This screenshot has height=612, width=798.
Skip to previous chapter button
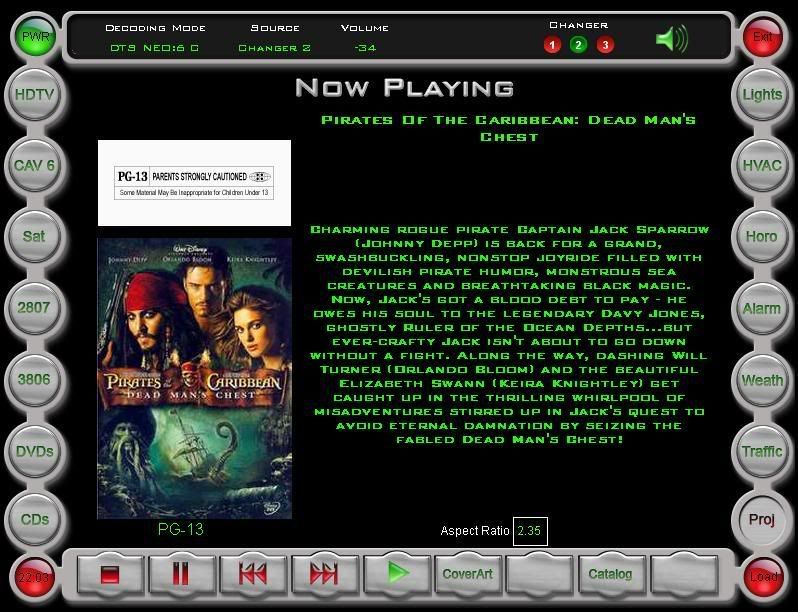tap(253, 574)
